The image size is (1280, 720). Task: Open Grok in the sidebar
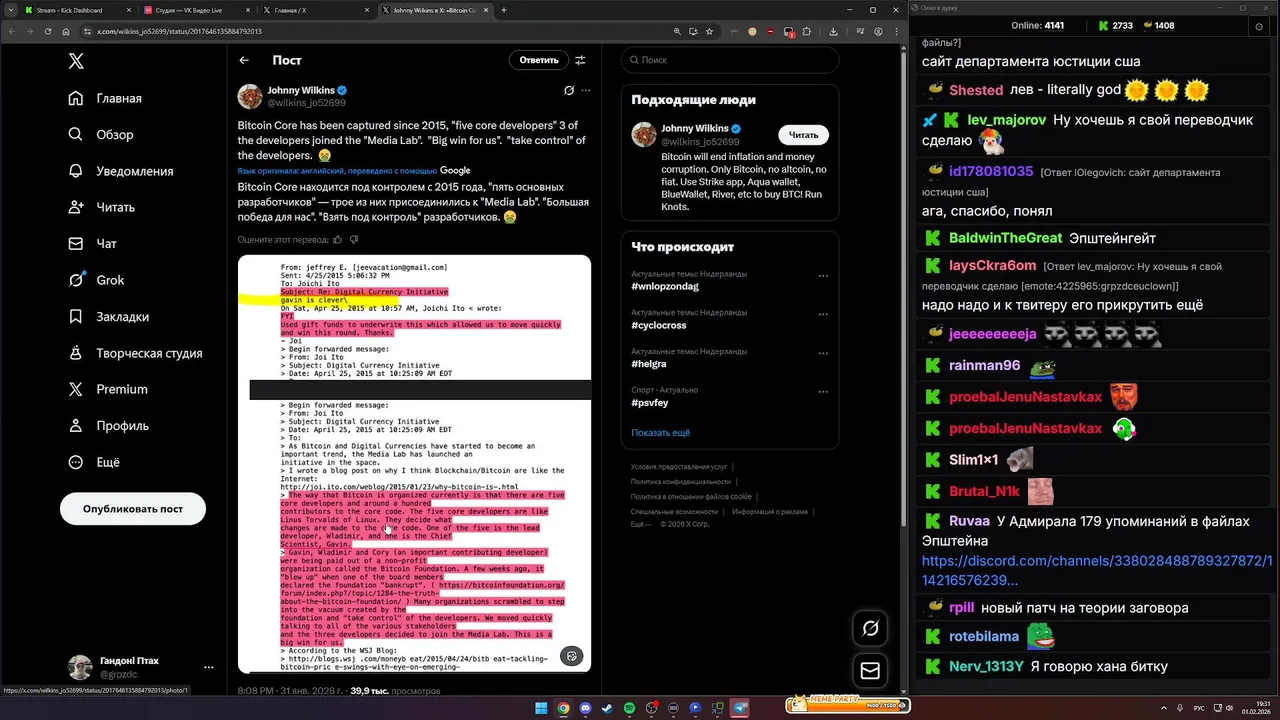click(96, 280)
